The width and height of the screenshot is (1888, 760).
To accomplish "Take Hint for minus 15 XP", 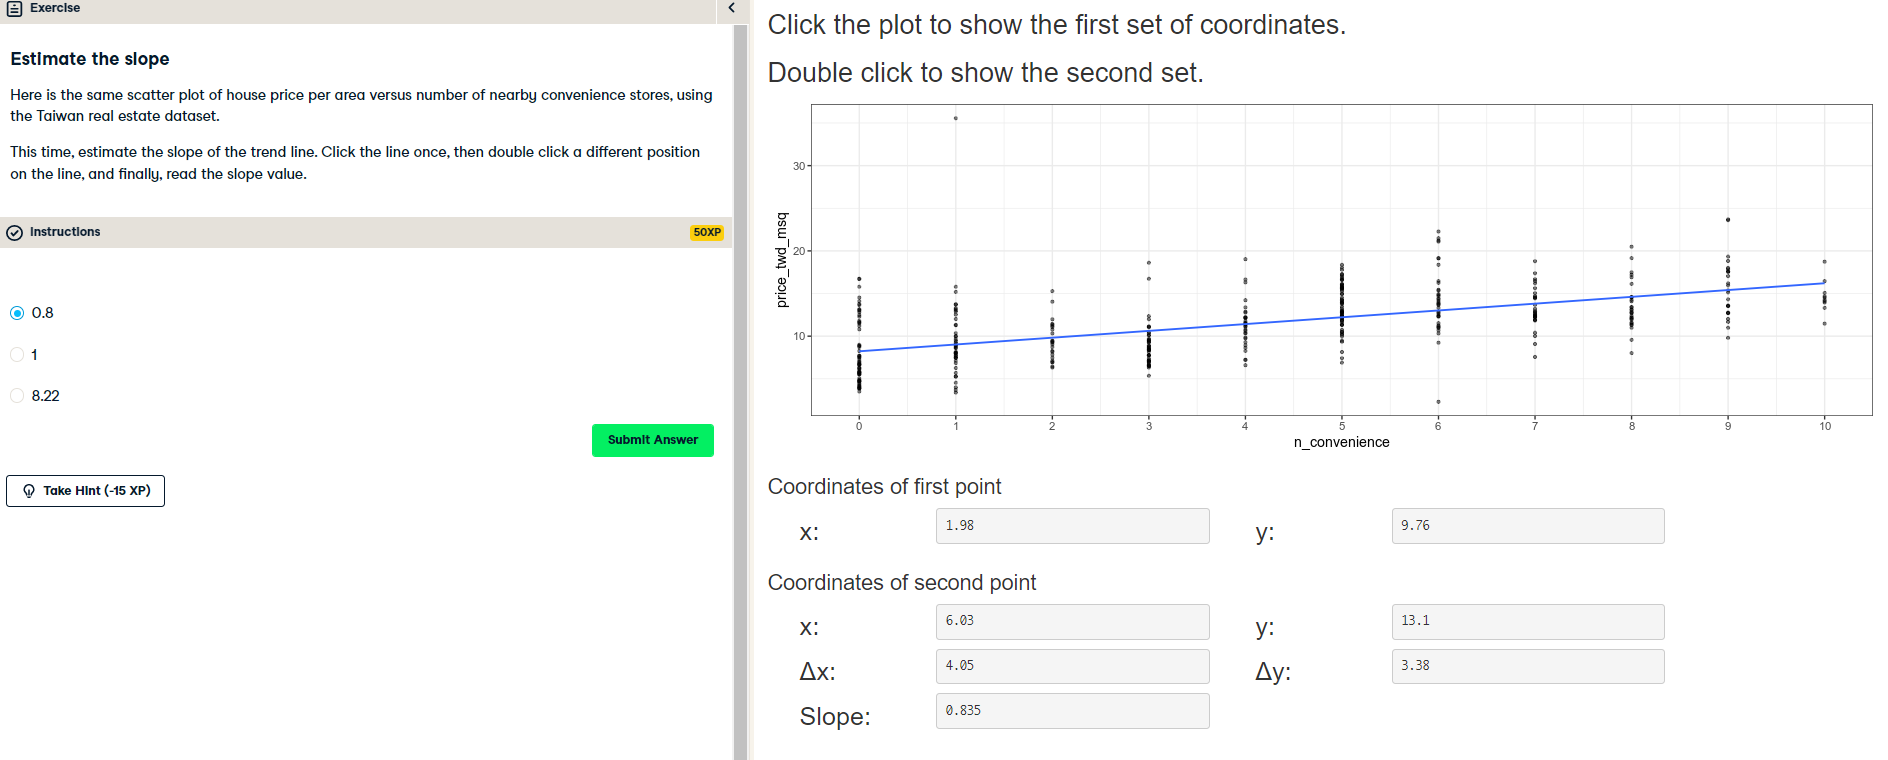I will pos(86,491).
